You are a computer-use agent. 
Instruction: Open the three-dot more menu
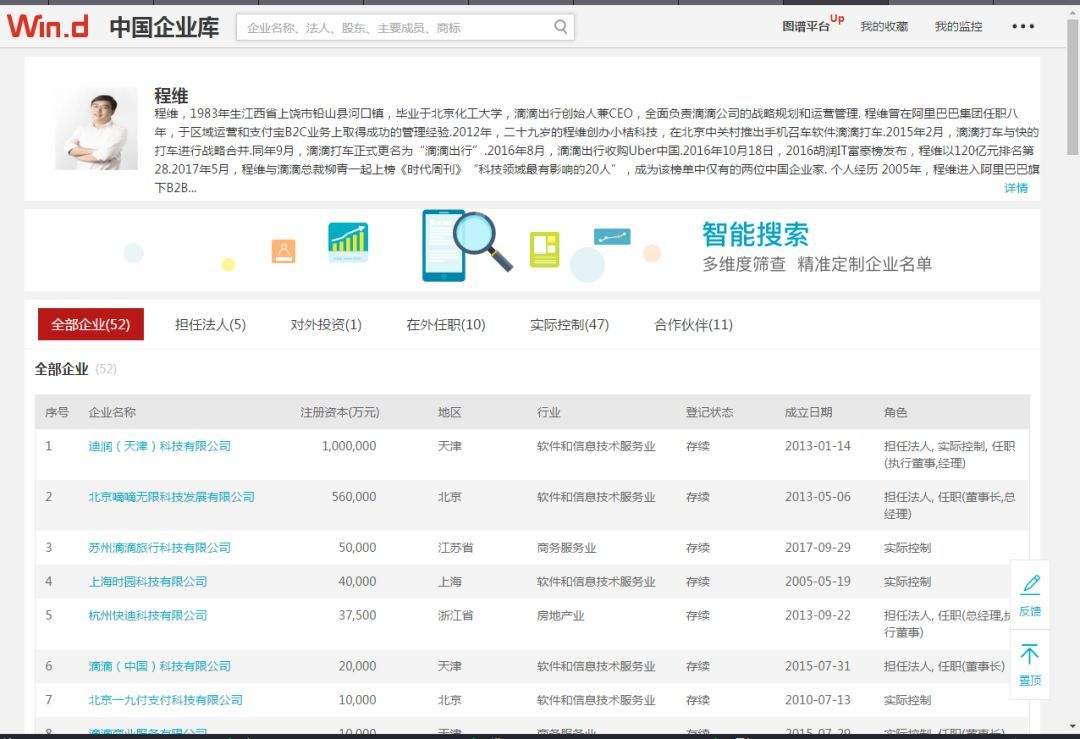[1023, 26]
